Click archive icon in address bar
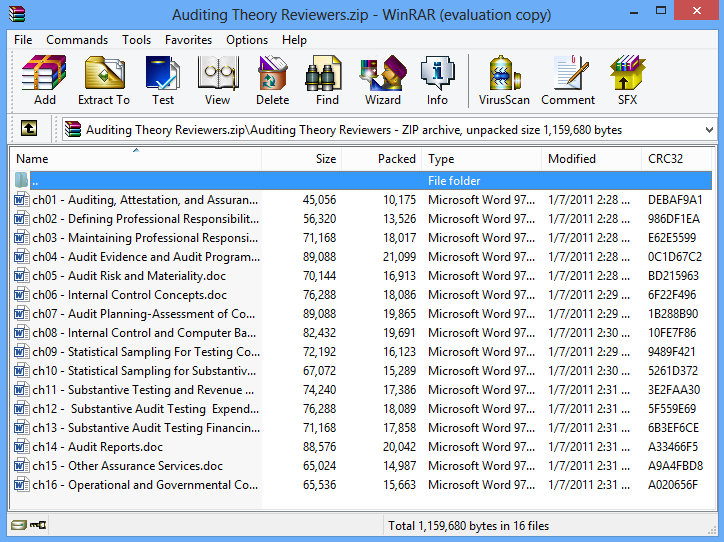Image resolution: width=724 pixels, height=542 pixels. [x=73, y=130]
